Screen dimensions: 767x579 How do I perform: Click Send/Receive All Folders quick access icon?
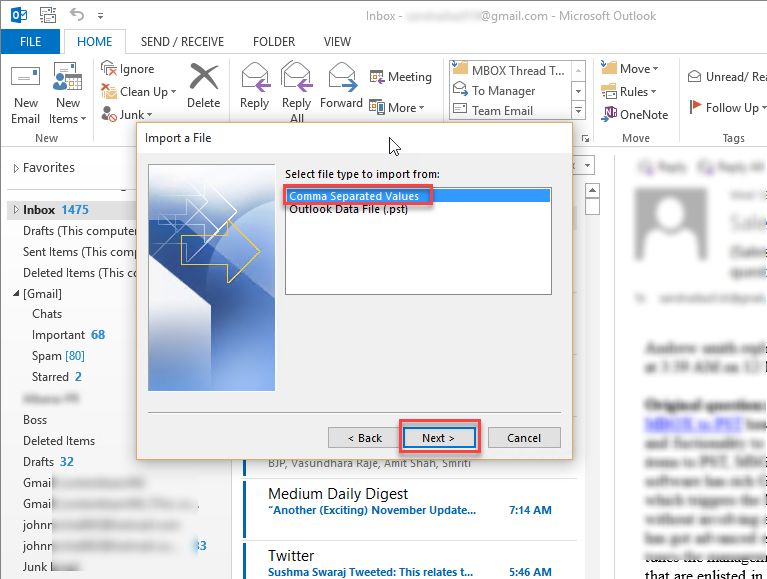pyautogui.click(x=48, y=15)
